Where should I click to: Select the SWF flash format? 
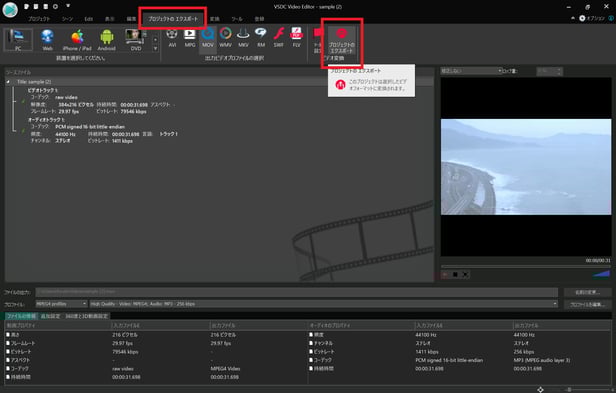(x=279, y=37)
